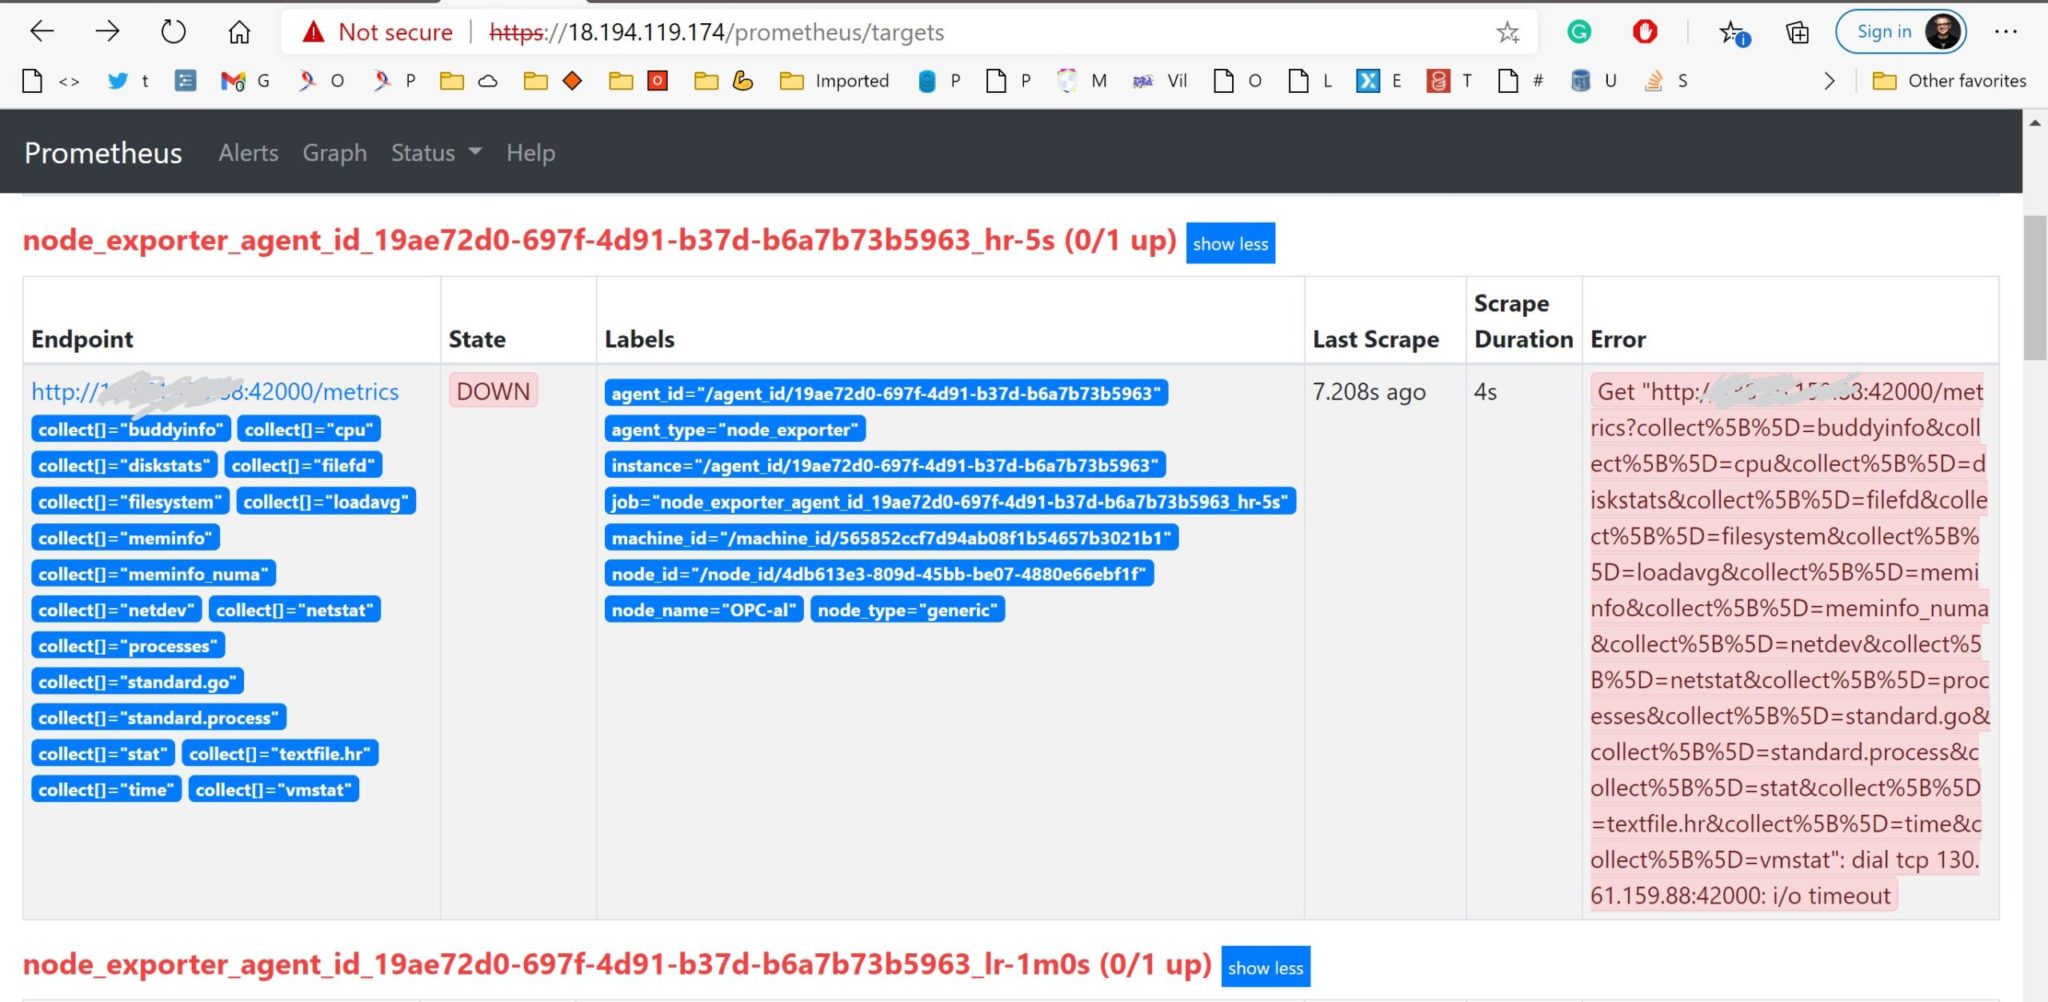Viewport: 2048px width, 1002px height.
Task: Open the Favorites list icon
Action: click(x=1734, y=33)
